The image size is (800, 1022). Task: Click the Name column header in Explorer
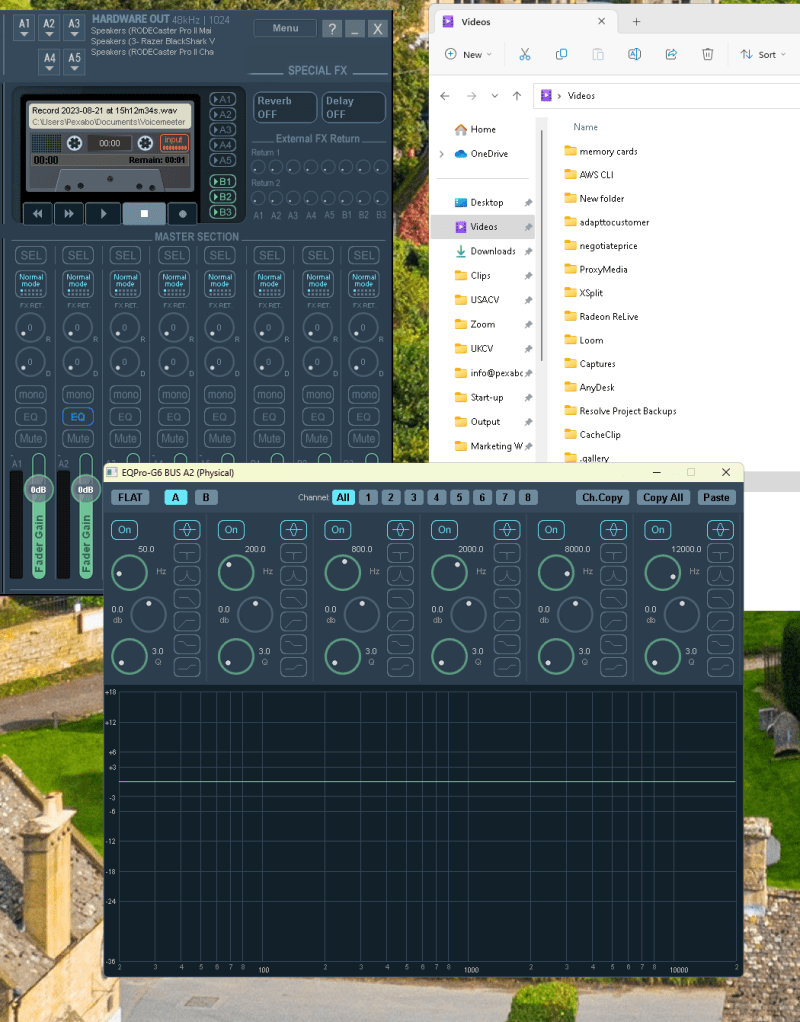point(585,127)
